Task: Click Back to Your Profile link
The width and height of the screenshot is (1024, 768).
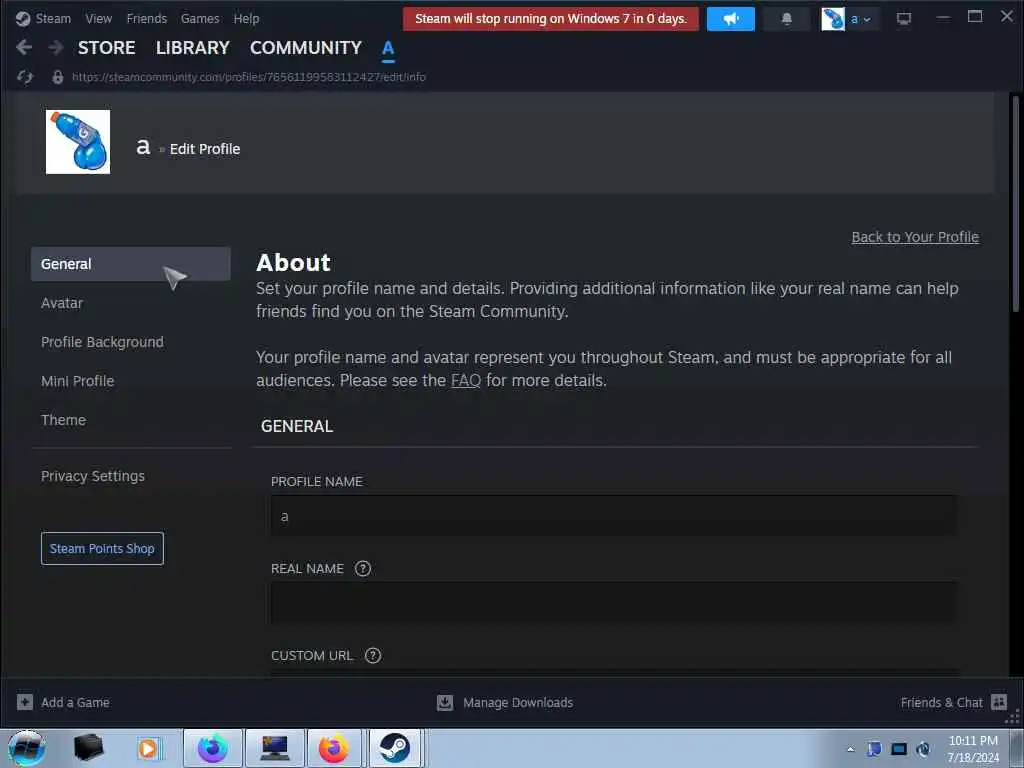Action: [915, 237]
